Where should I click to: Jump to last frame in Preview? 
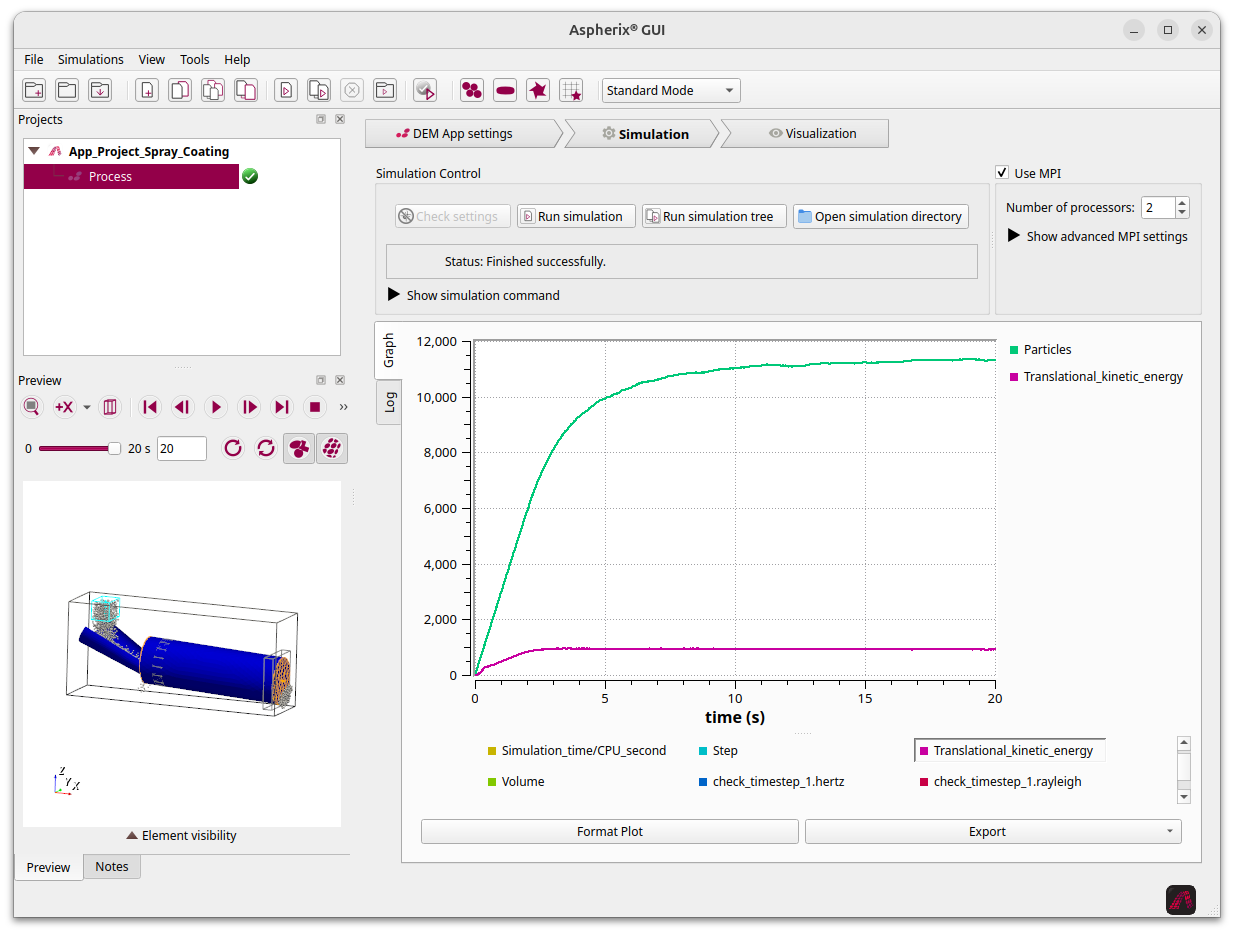pyautogui.click(x=282, y=407)
